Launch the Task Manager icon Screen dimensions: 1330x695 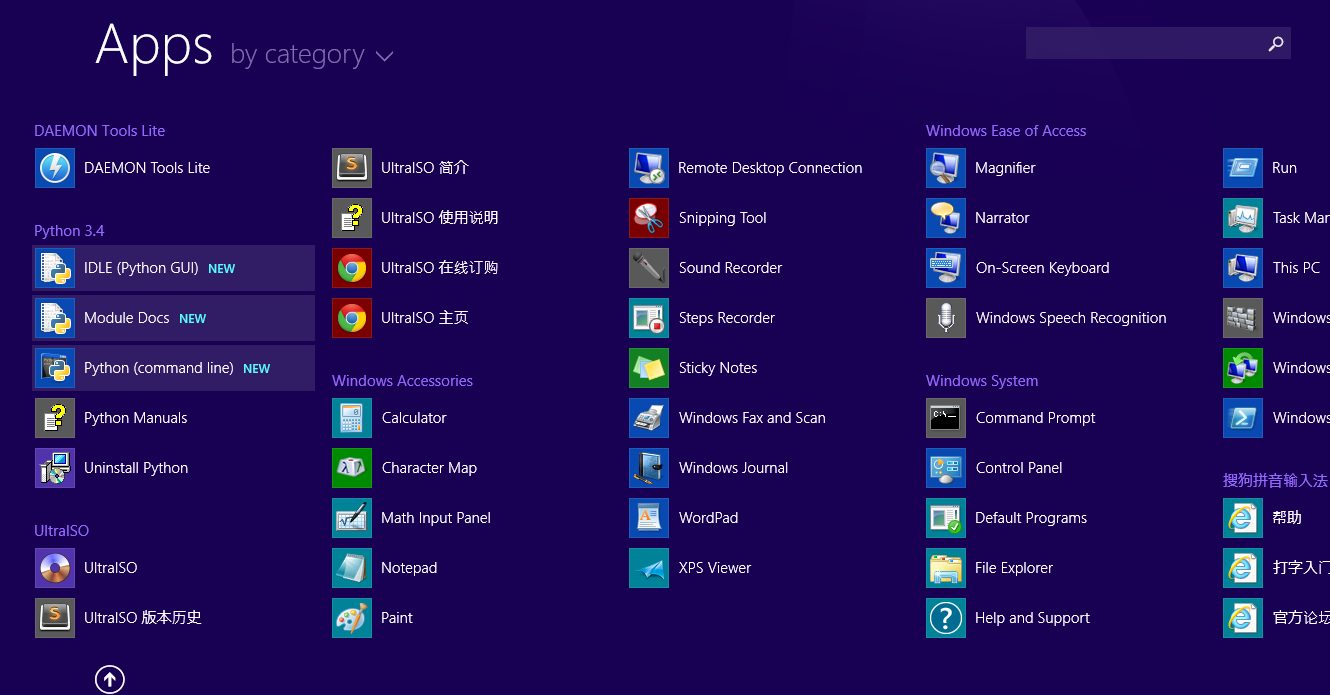[x=1243, y=218]
